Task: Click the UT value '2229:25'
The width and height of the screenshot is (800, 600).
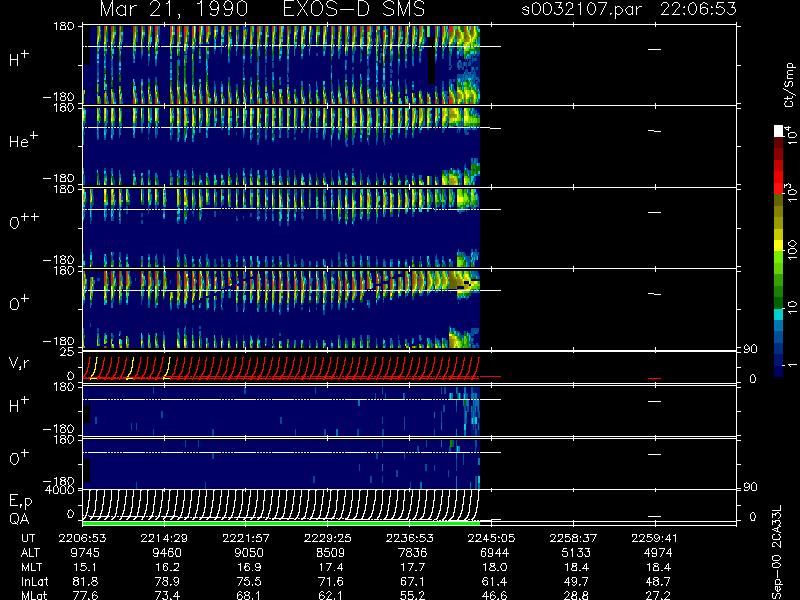Action: pyautogui.click(x=328, y=538)
